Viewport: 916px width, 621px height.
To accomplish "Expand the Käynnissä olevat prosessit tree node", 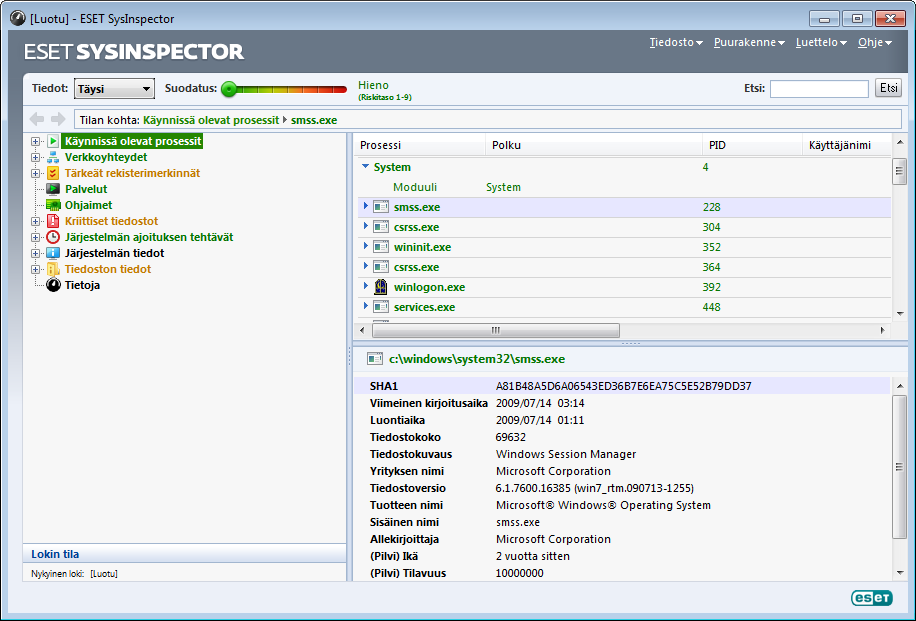I will click(36, 141).
